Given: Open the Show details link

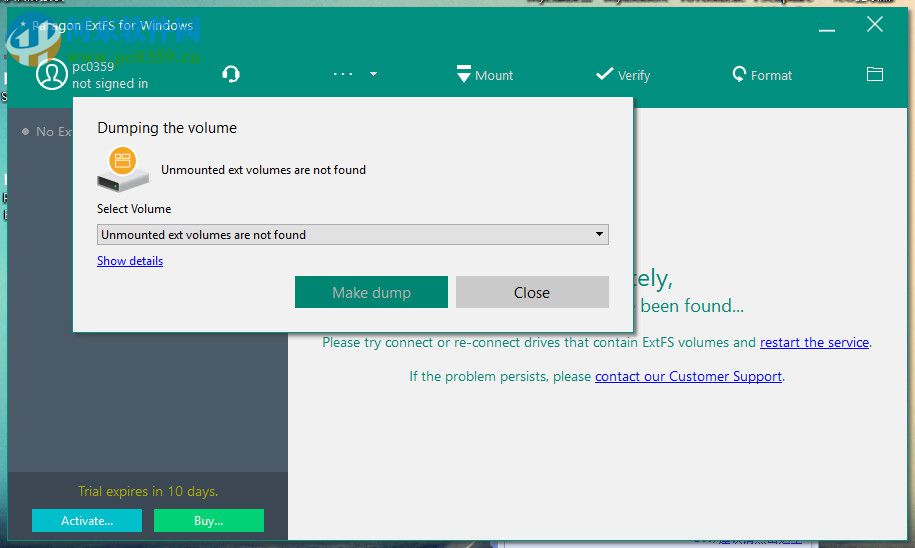Looking at the screenshot, I should [130, 261].
